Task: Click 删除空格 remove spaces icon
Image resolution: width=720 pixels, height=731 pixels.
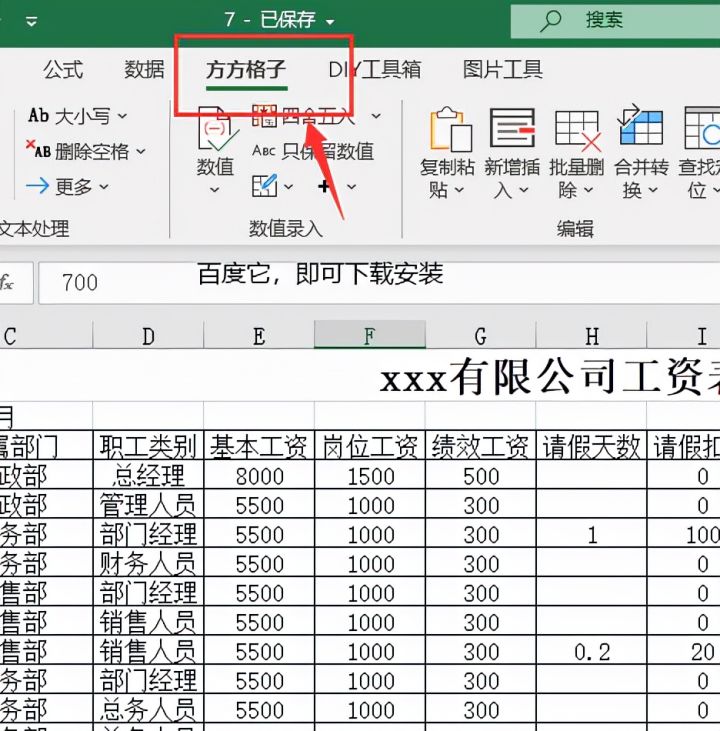Action: (x=38, y=150)
